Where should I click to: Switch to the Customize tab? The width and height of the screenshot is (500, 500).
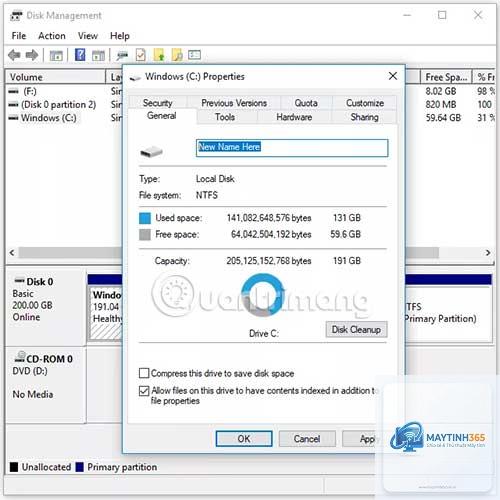[365, 103]
